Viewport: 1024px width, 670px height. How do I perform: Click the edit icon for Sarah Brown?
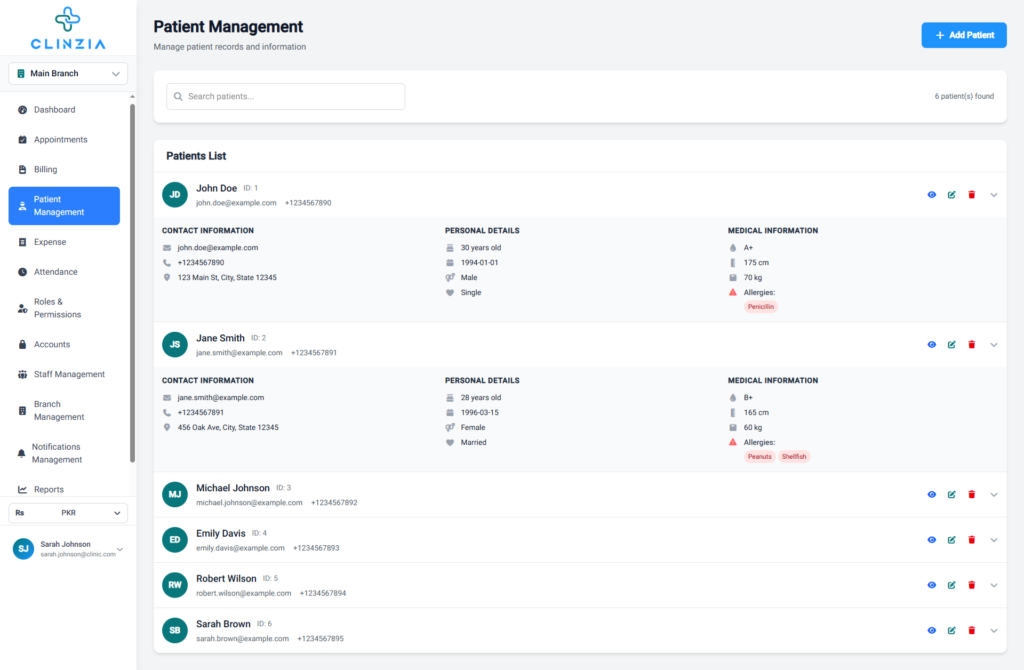951,631
